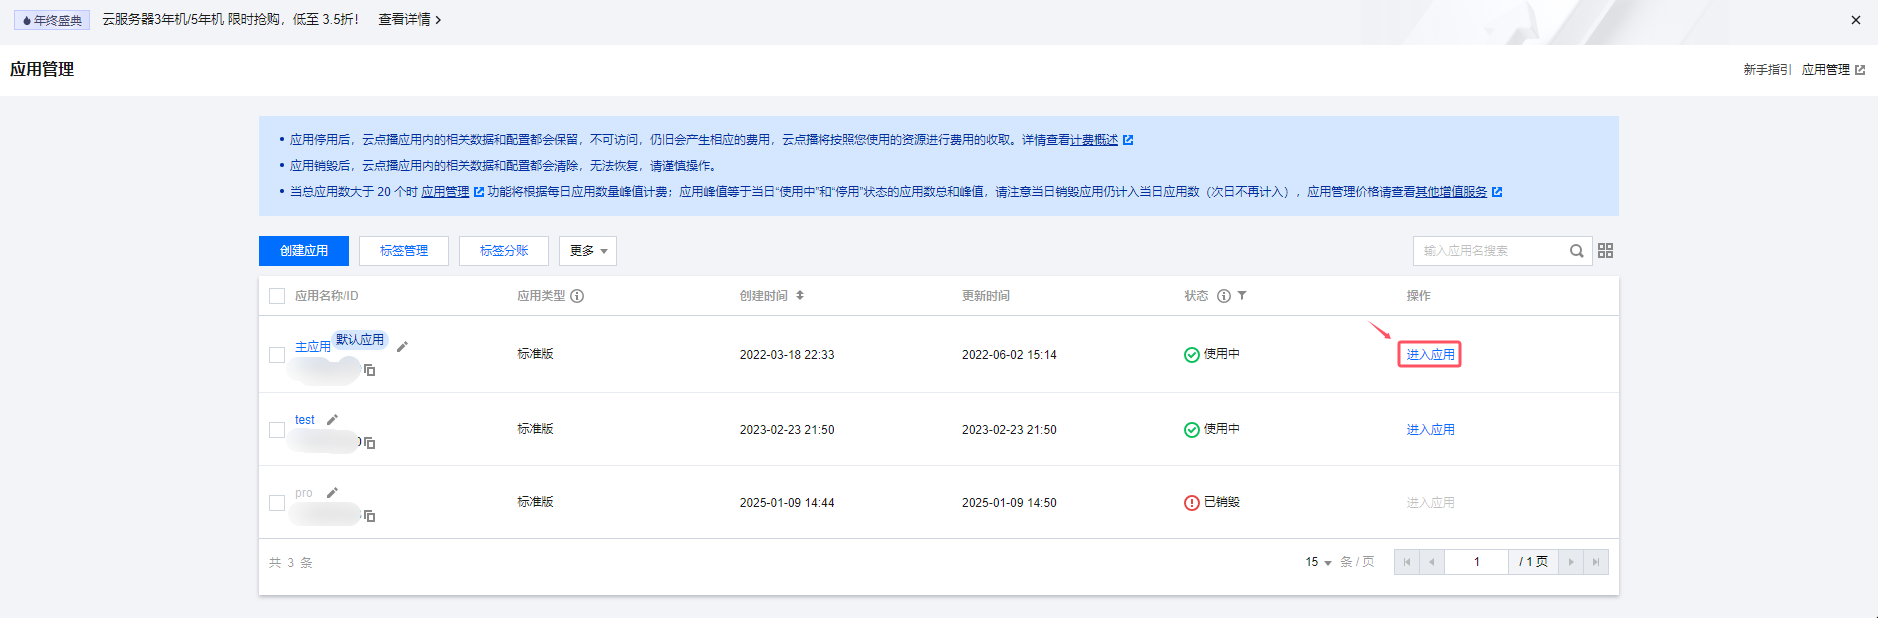Open the 应用管理 external documentation link
The width and height of the screenshot is (1878, 618).
[x=1832, y=70]
